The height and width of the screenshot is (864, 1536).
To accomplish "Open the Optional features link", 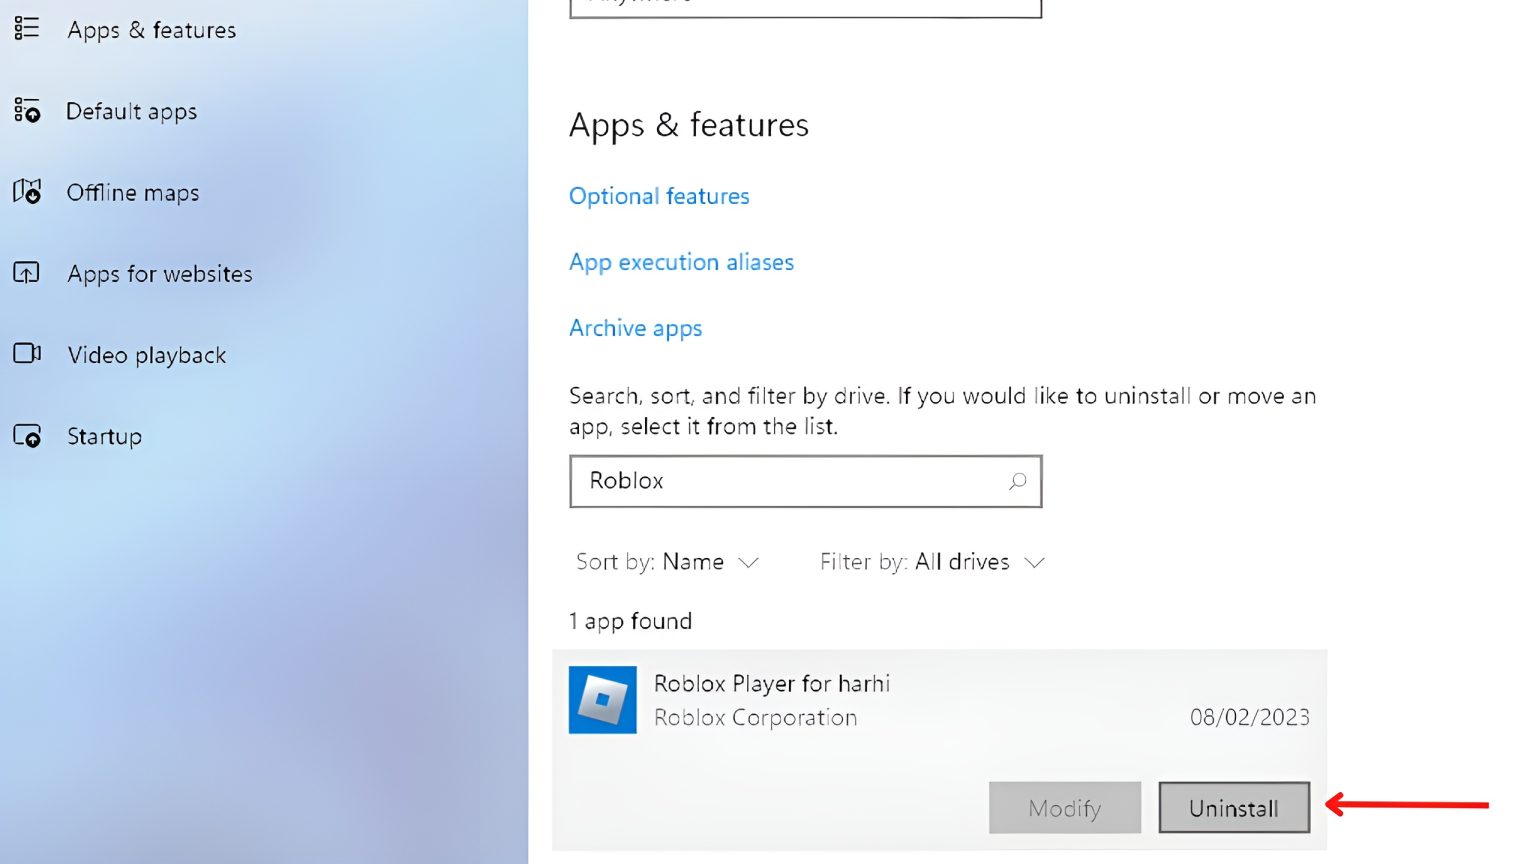I will tap(659, 196).
